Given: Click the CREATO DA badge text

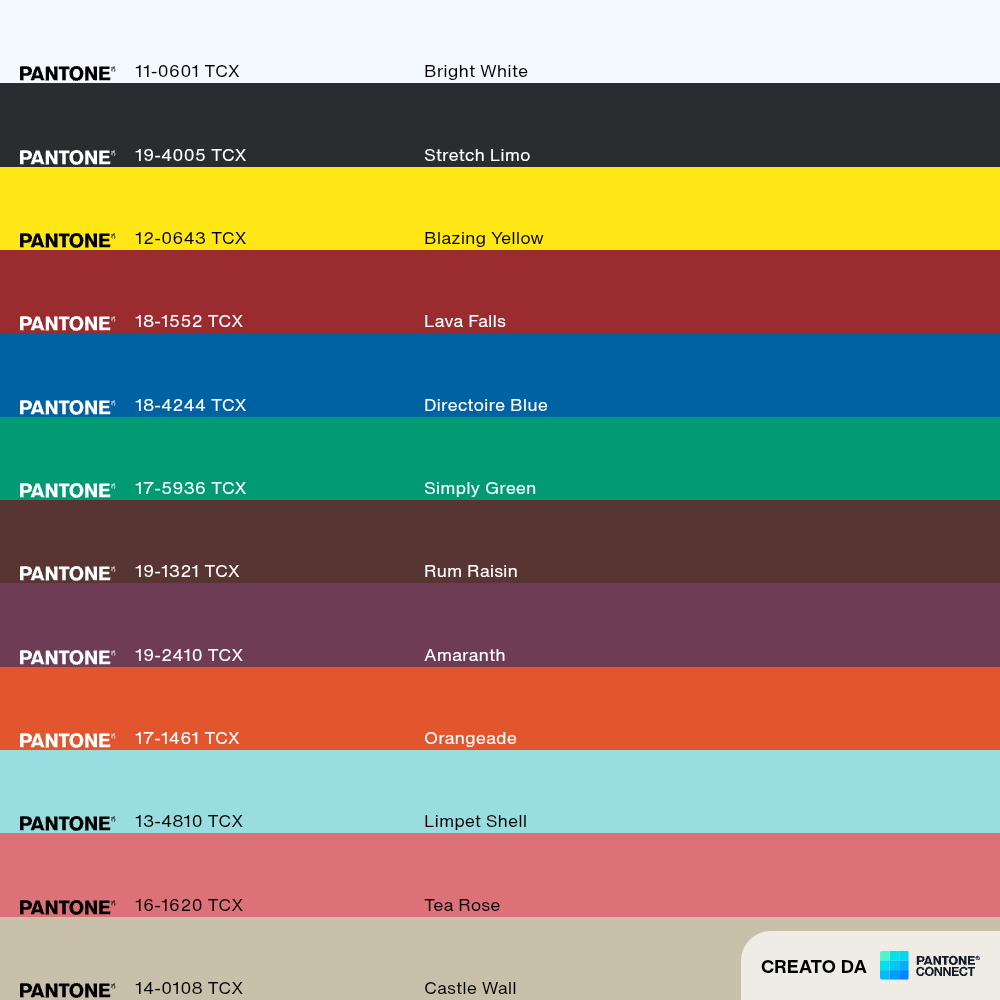Looking at the screenshot, I should [x=813, y=967].
